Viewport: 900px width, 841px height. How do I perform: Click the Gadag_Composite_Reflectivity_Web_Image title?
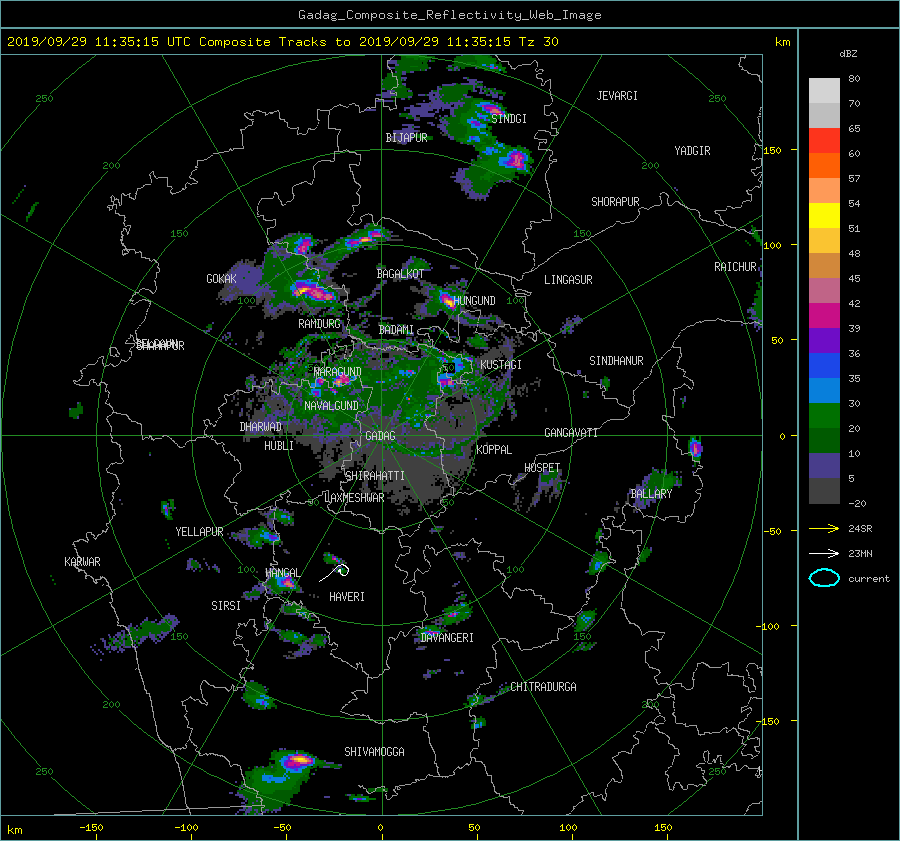449,15
